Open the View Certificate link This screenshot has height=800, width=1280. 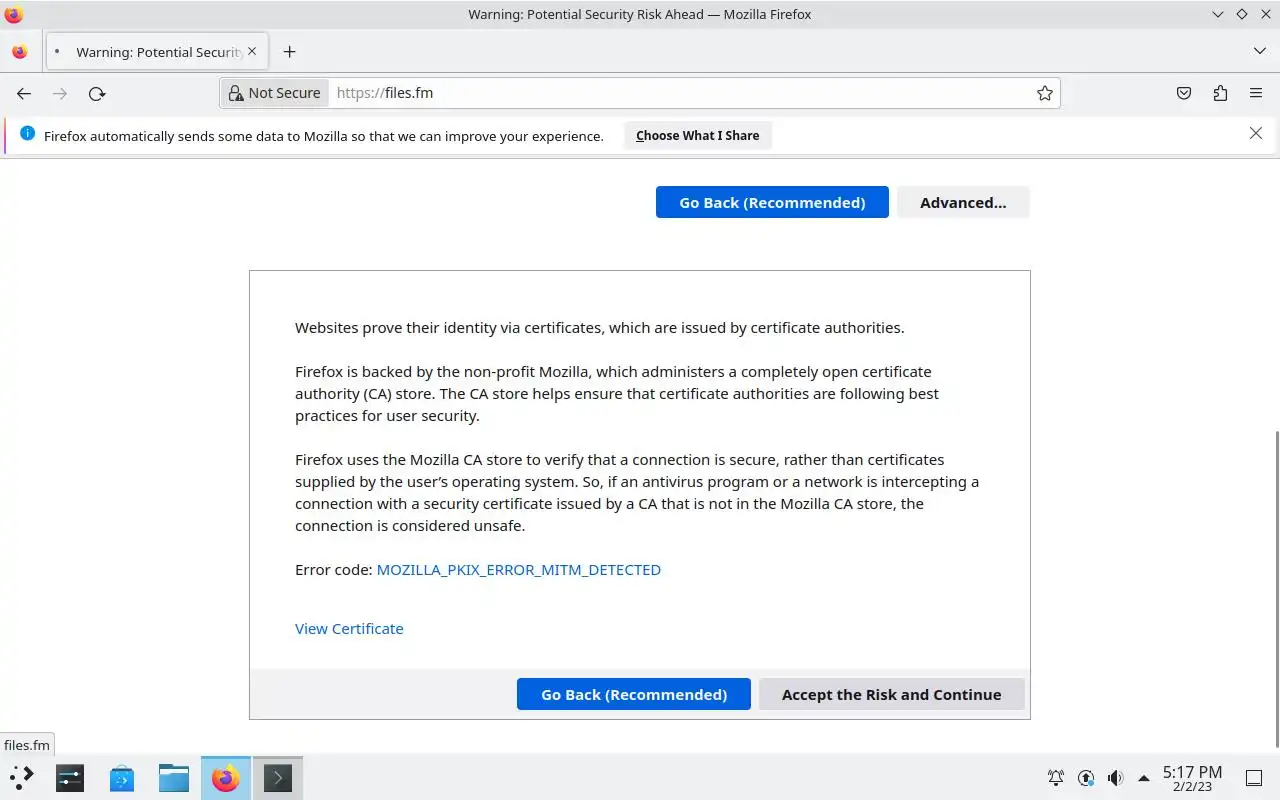pos(349,629)
